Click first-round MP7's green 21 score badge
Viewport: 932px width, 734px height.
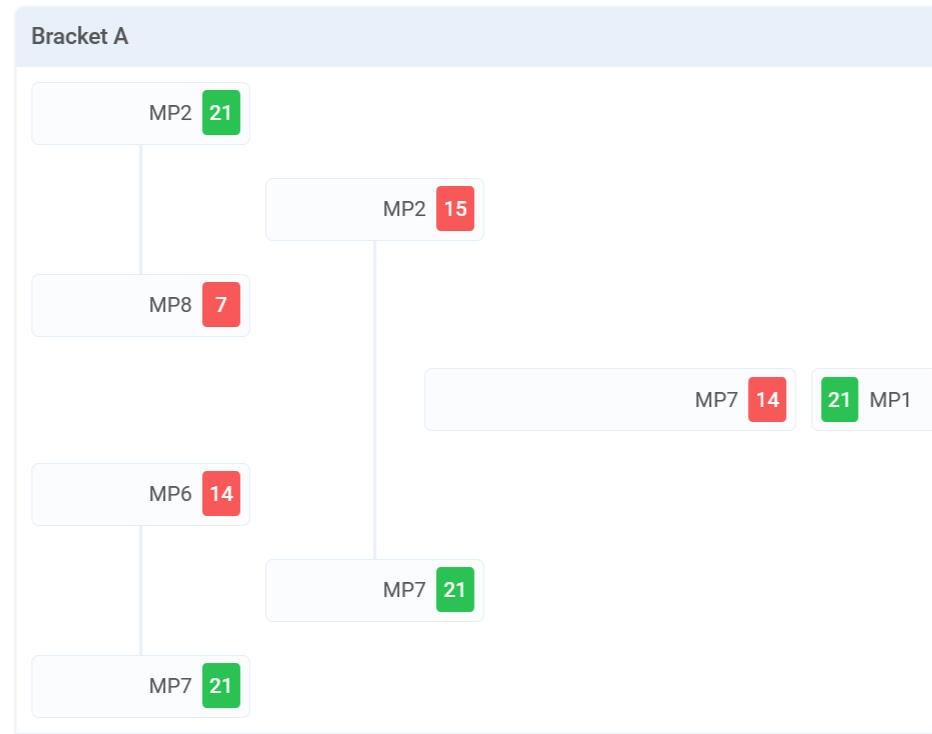click(x=221, y=686)
